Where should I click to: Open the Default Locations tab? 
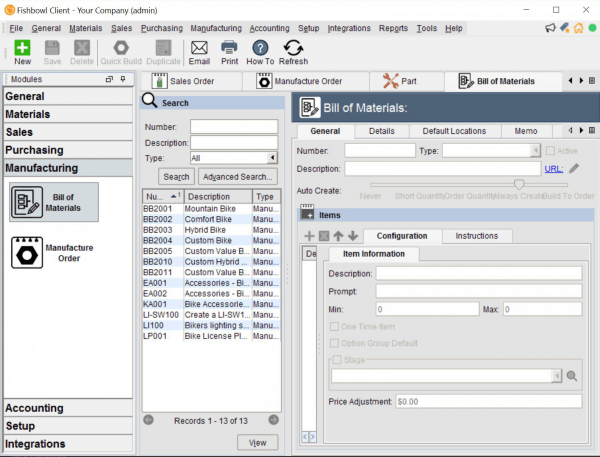[454, 131]
